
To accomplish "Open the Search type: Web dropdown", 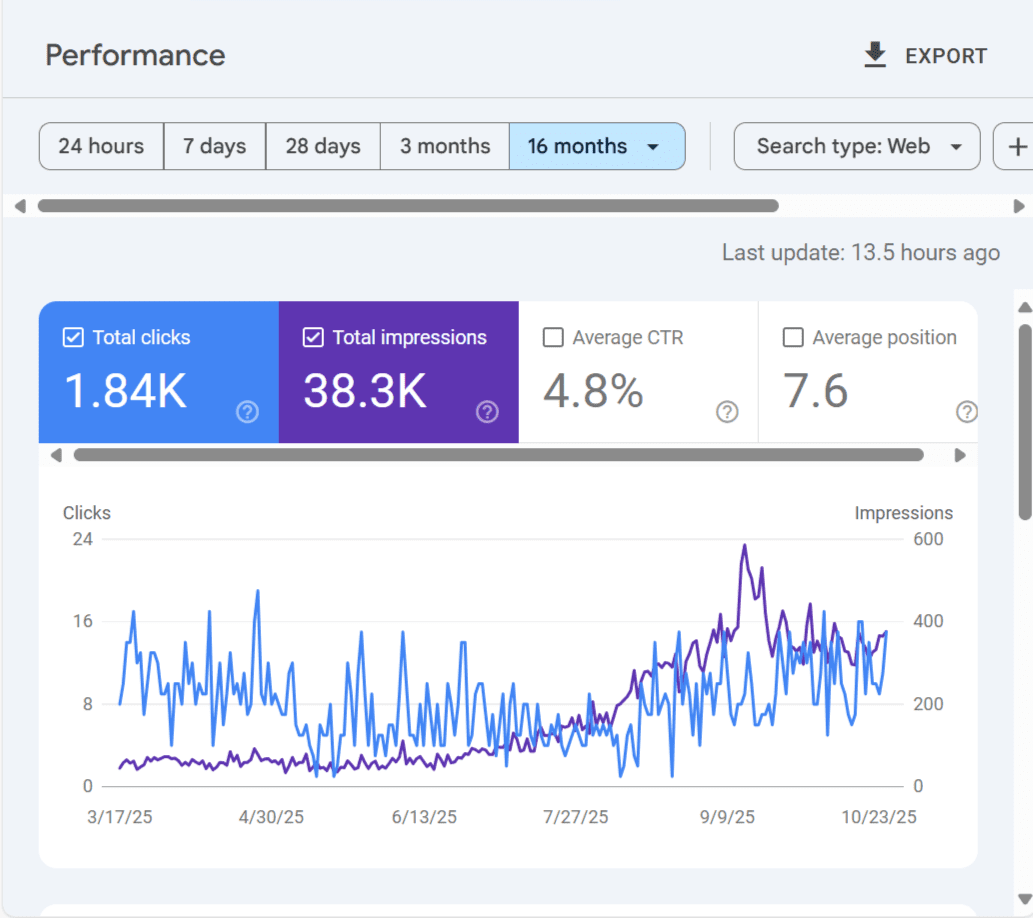I will click(857, 147).
